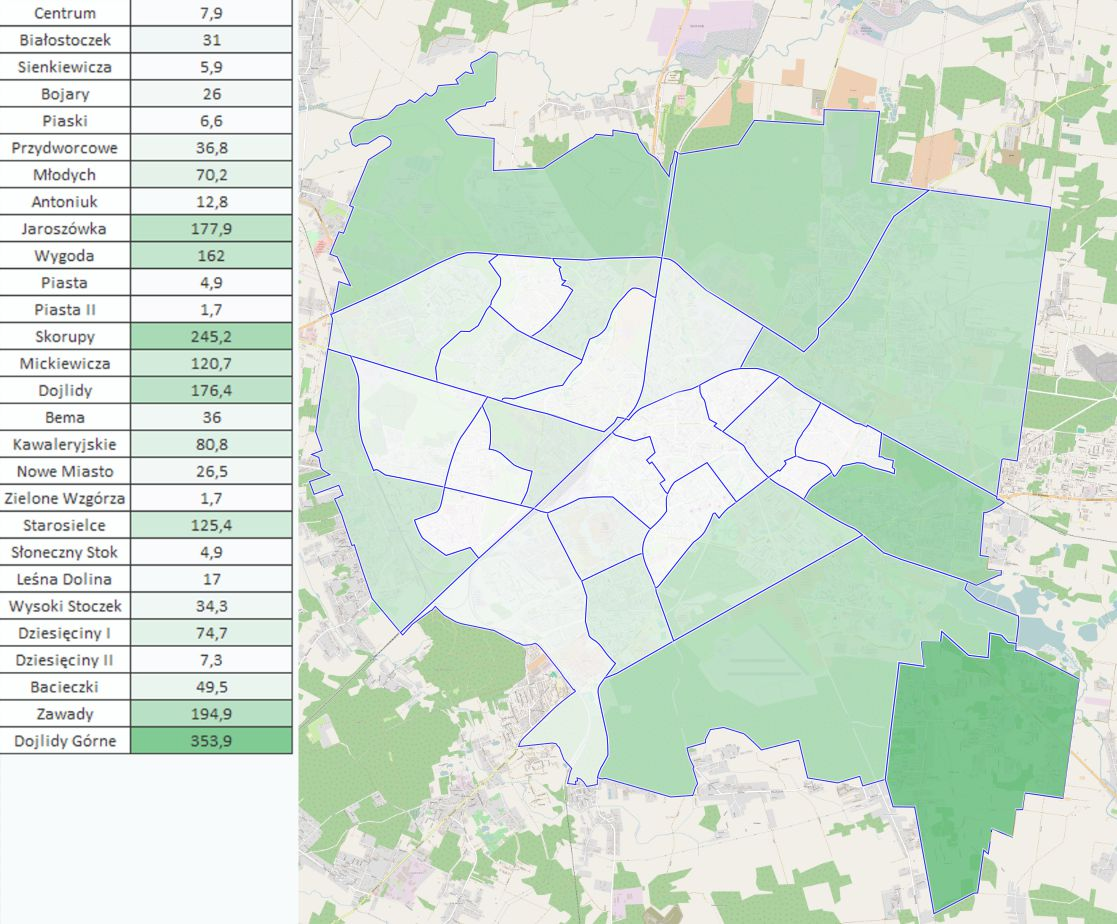Viewport: 1117px width, 924px height.
Task: Select the Zielone Wzgórza row label
Action: [65, 499]
